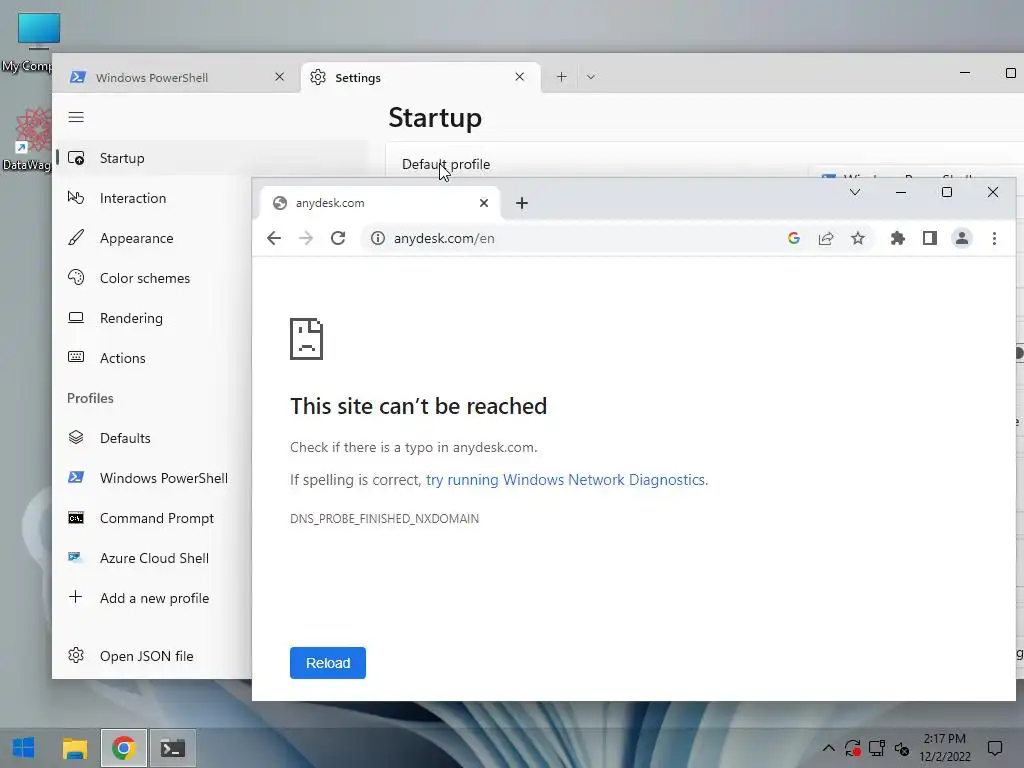
Task: Select the Windows PowerShell profile in the sidebar
Action: (154, 478)
